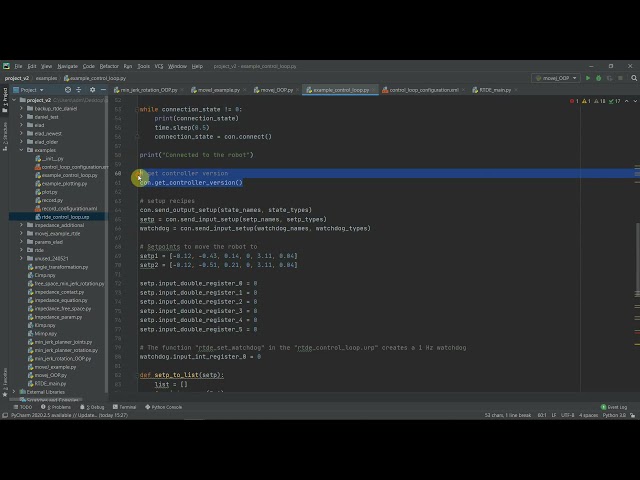The image size is (640, 480).
Task: Collapse the examples folder
Action: tap(22, 150)
